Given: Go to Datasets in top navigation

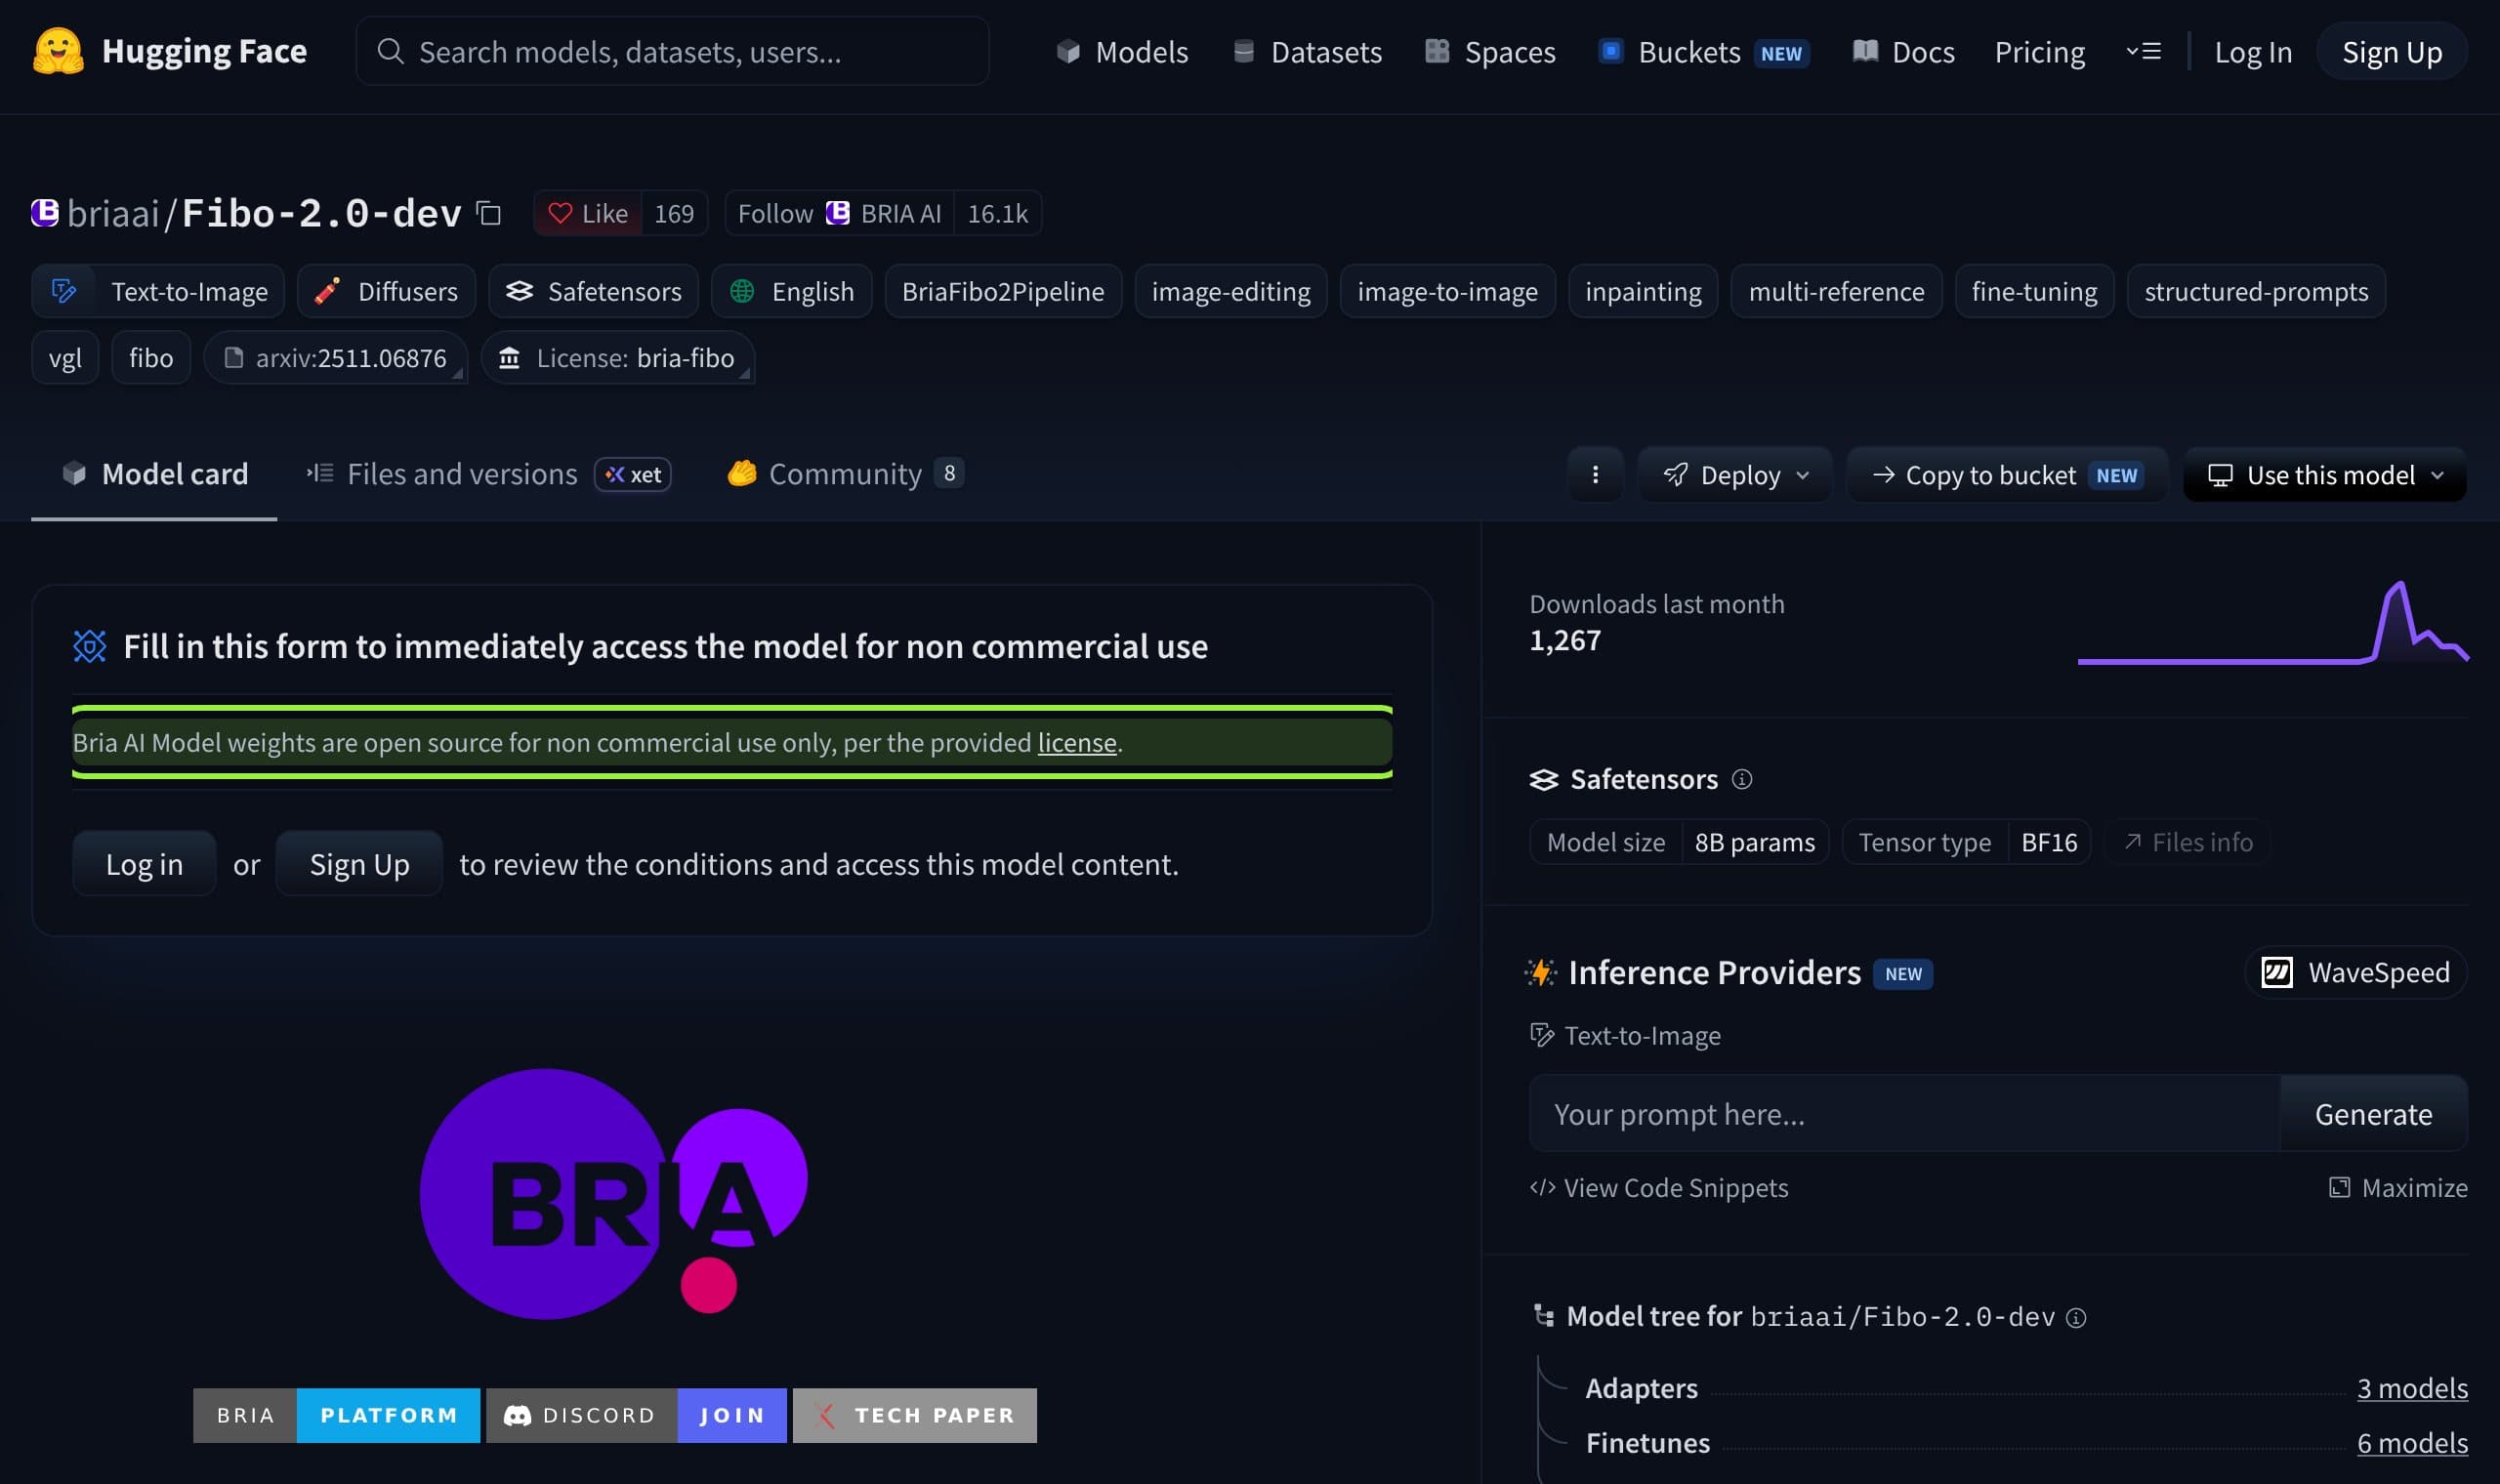Looking at the screenshot, I should click(1307, 51).
